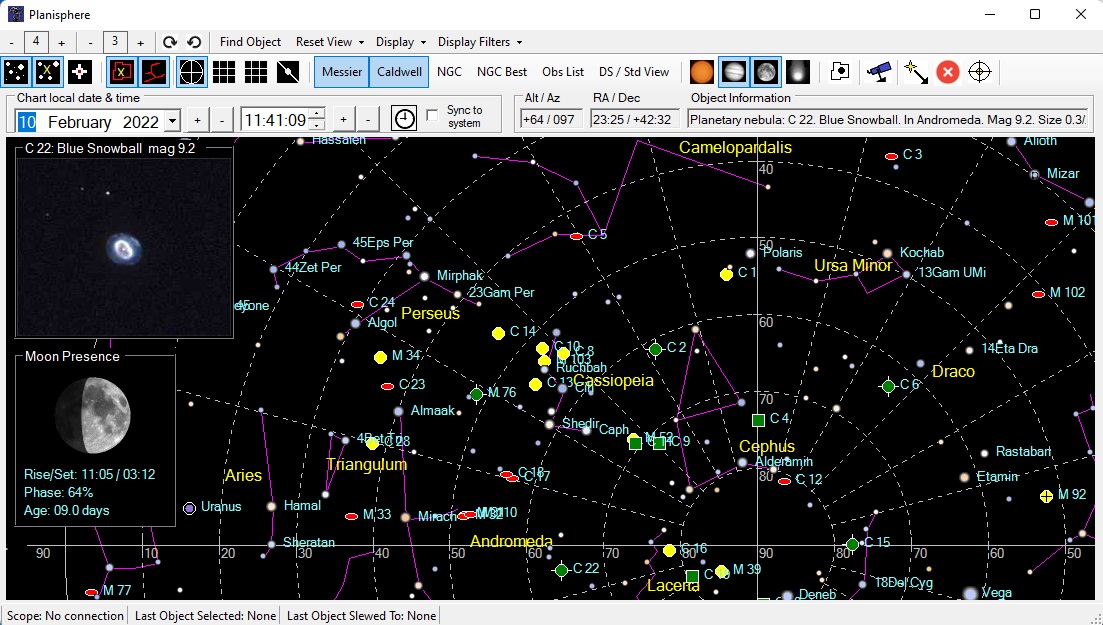This screenshot has height=625, width=1103.
Task: Toggle the Jupiter planets icon
Action: 734,72
